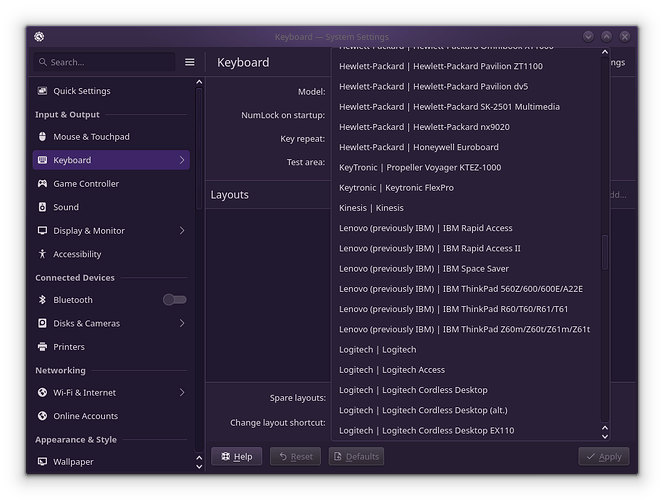Image resolution: width=664 pixels, height=500 pixels.
Task: Focus the Search settings field
Action: (x=104, y=62)
